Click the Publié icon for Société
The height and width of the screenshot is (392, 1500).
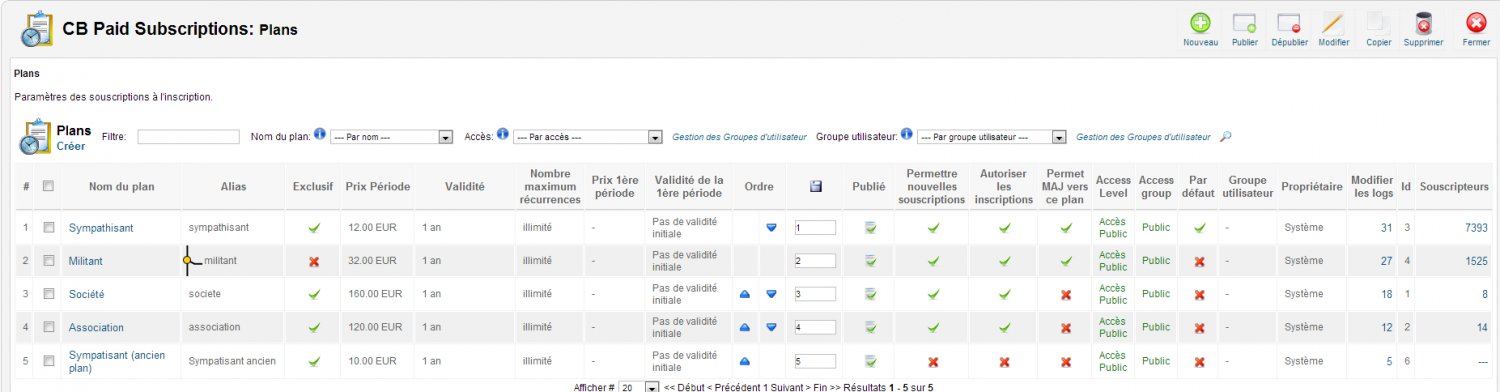tap(871, 295)
